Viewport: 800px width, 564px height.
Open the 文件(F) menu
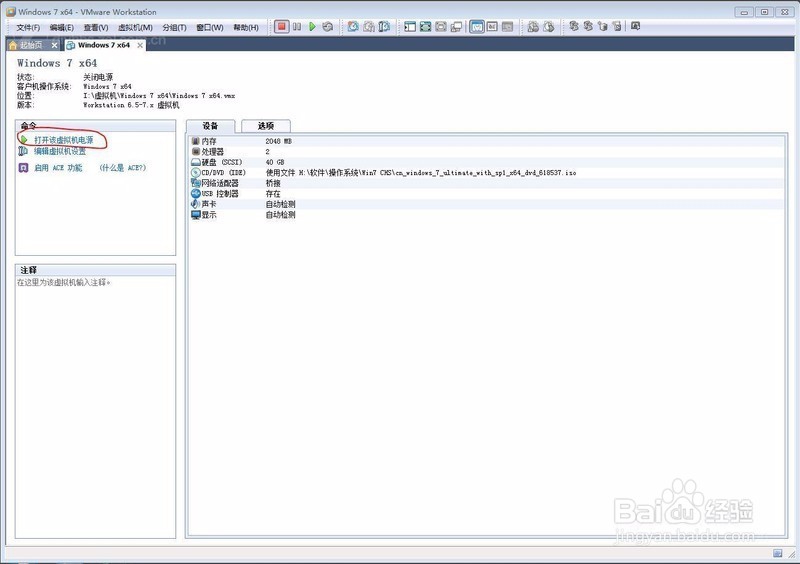click(28, 28)
